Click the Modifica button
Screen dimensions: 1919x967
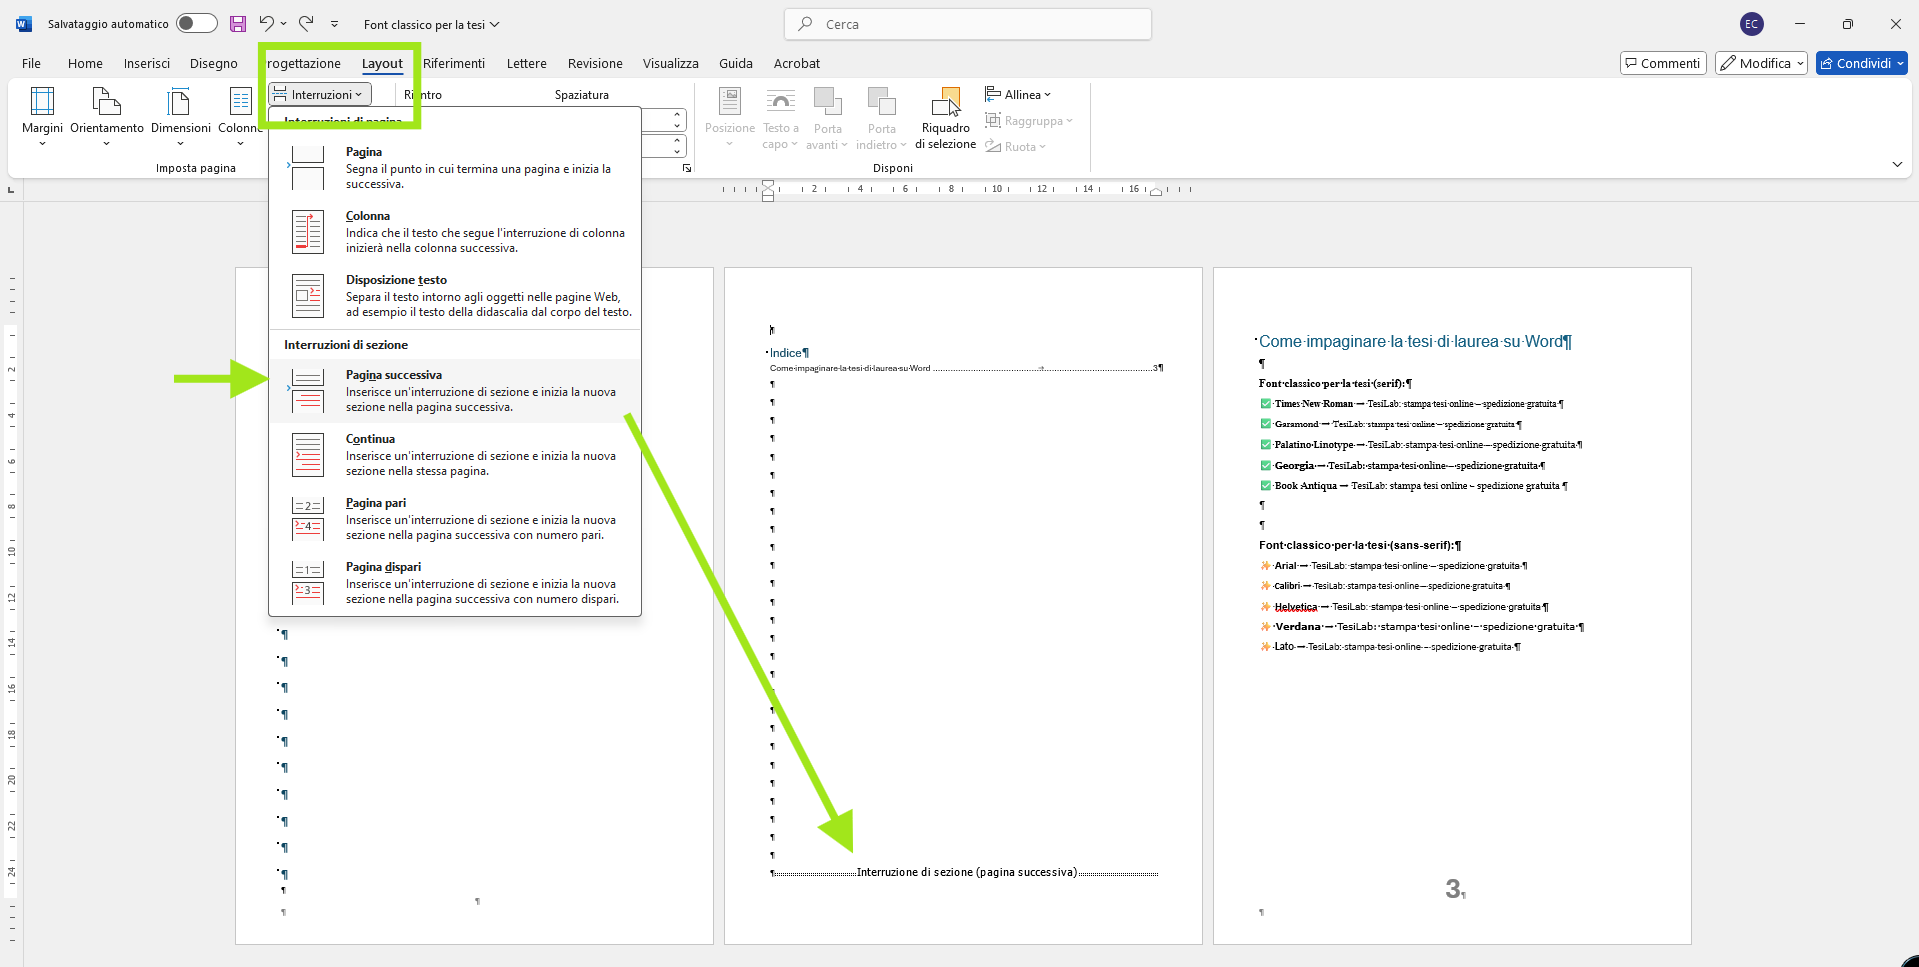1760,62
